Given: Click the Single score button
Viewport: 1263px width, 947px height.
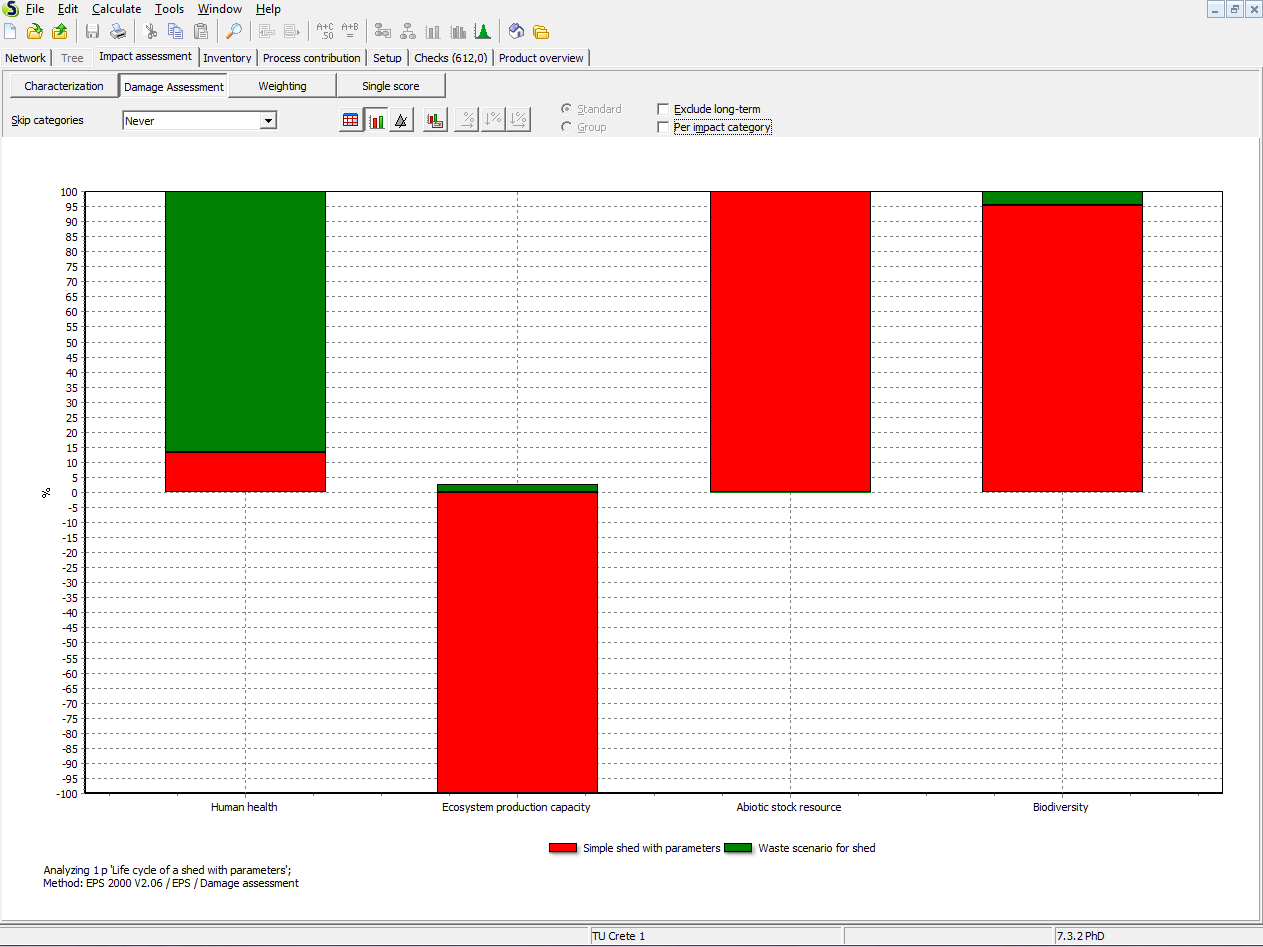Looking at the screenshot, I should (391, 86).
